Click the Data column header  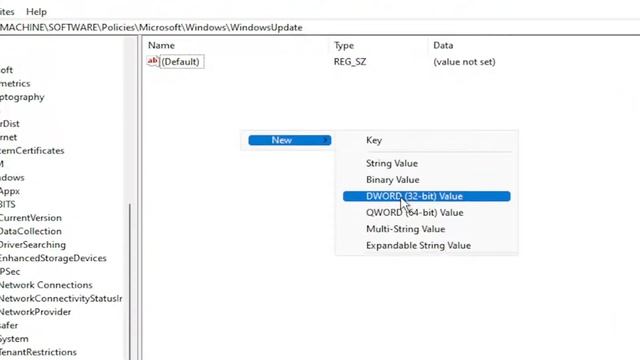click(443, 45)
